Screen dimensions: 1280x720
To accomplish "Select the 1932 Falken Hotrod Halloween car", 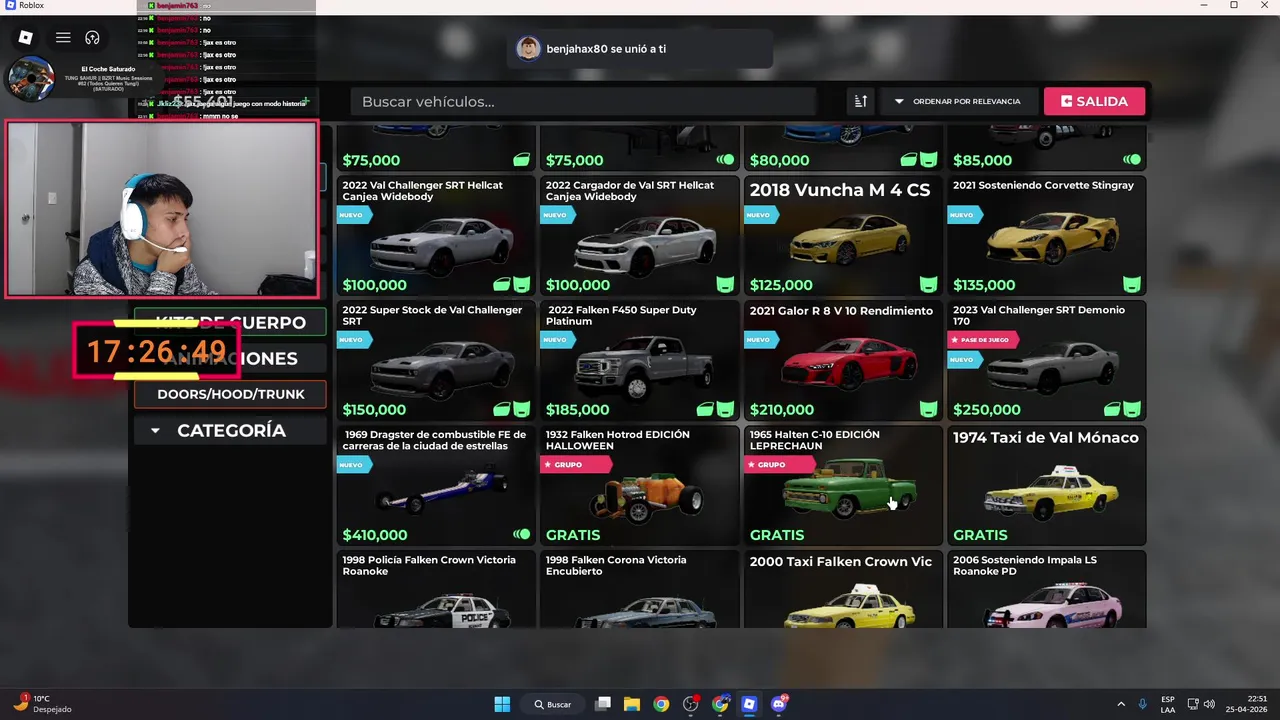I will (x=639, y=486).
